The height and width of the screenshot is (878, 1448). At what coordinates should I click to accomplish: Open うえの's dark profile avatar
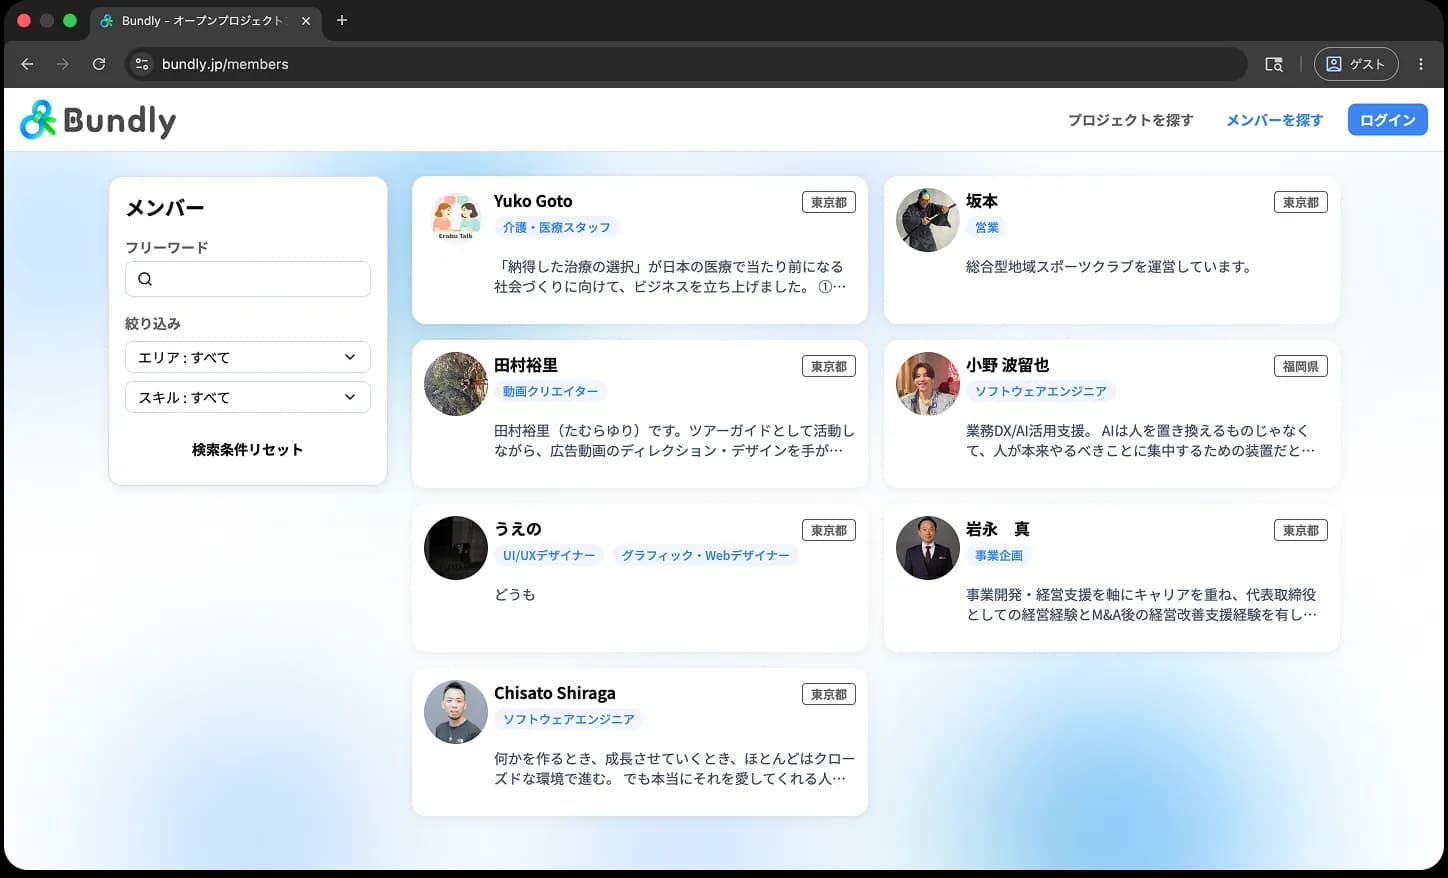pyautogui.click(x=456, y=548)
